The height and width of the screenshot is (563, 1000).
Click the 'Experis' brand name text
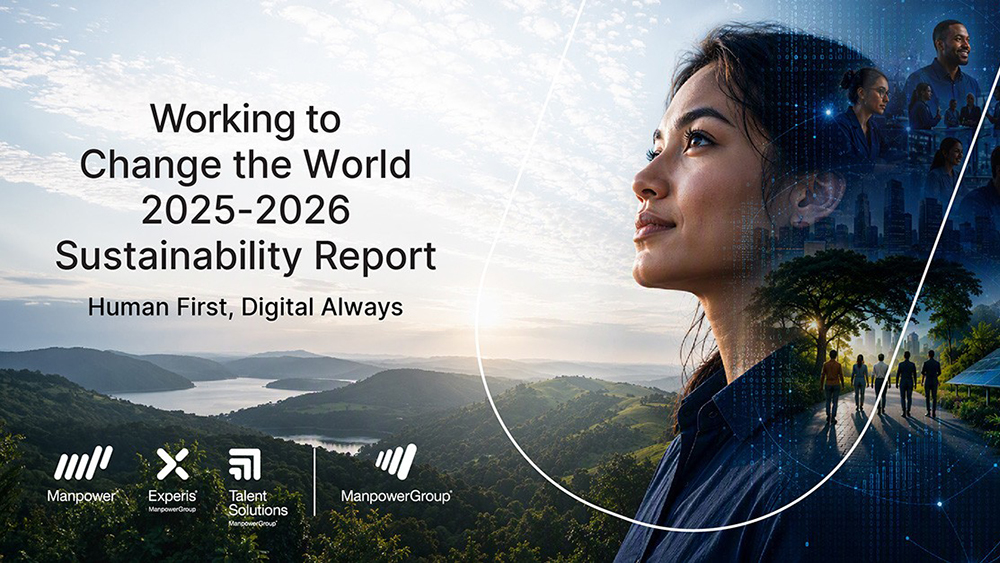(x=173, y=495)
